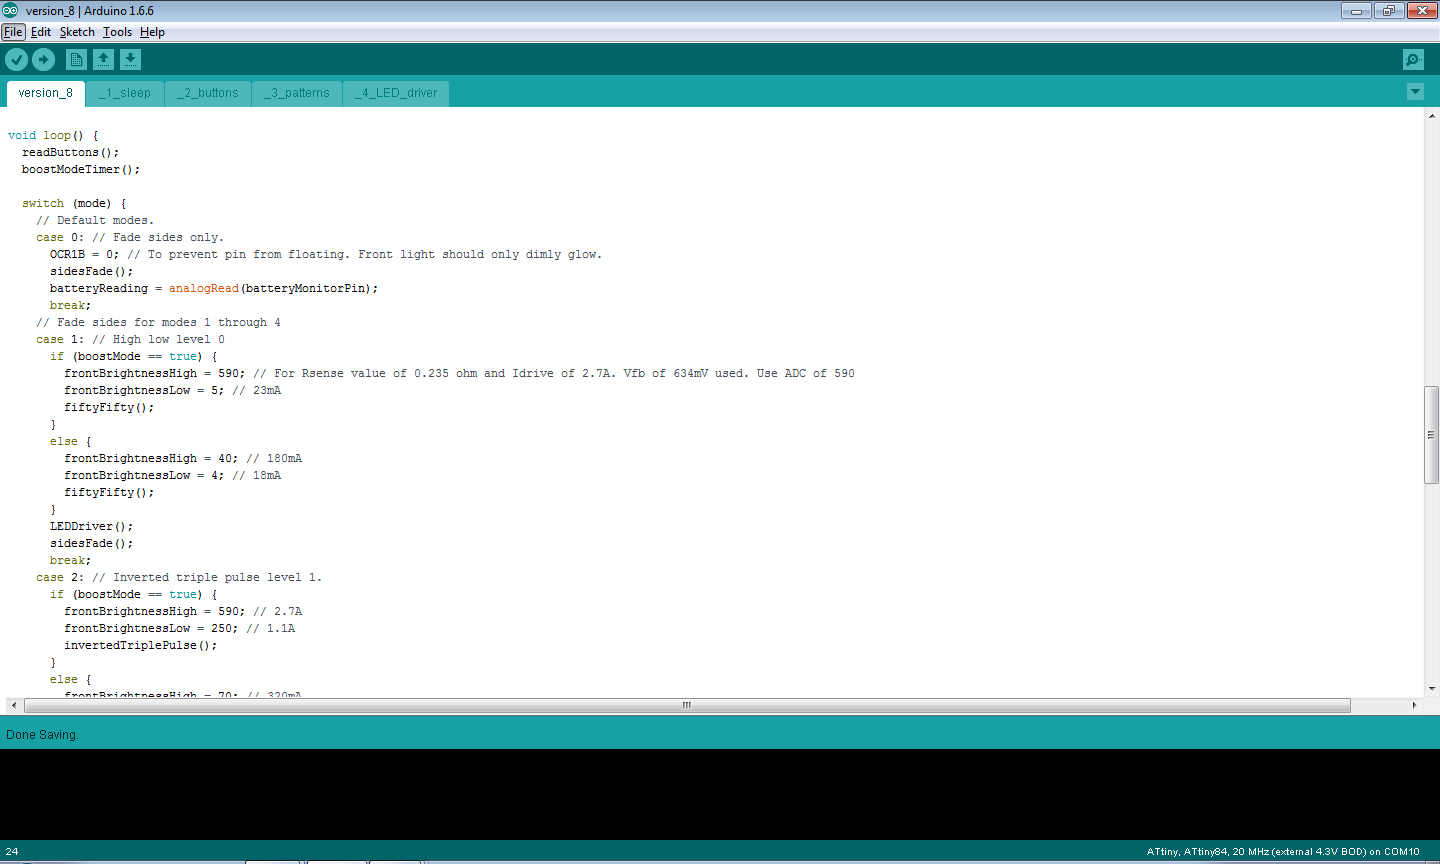Open a sketch using the Open icon

coord(104,59)
